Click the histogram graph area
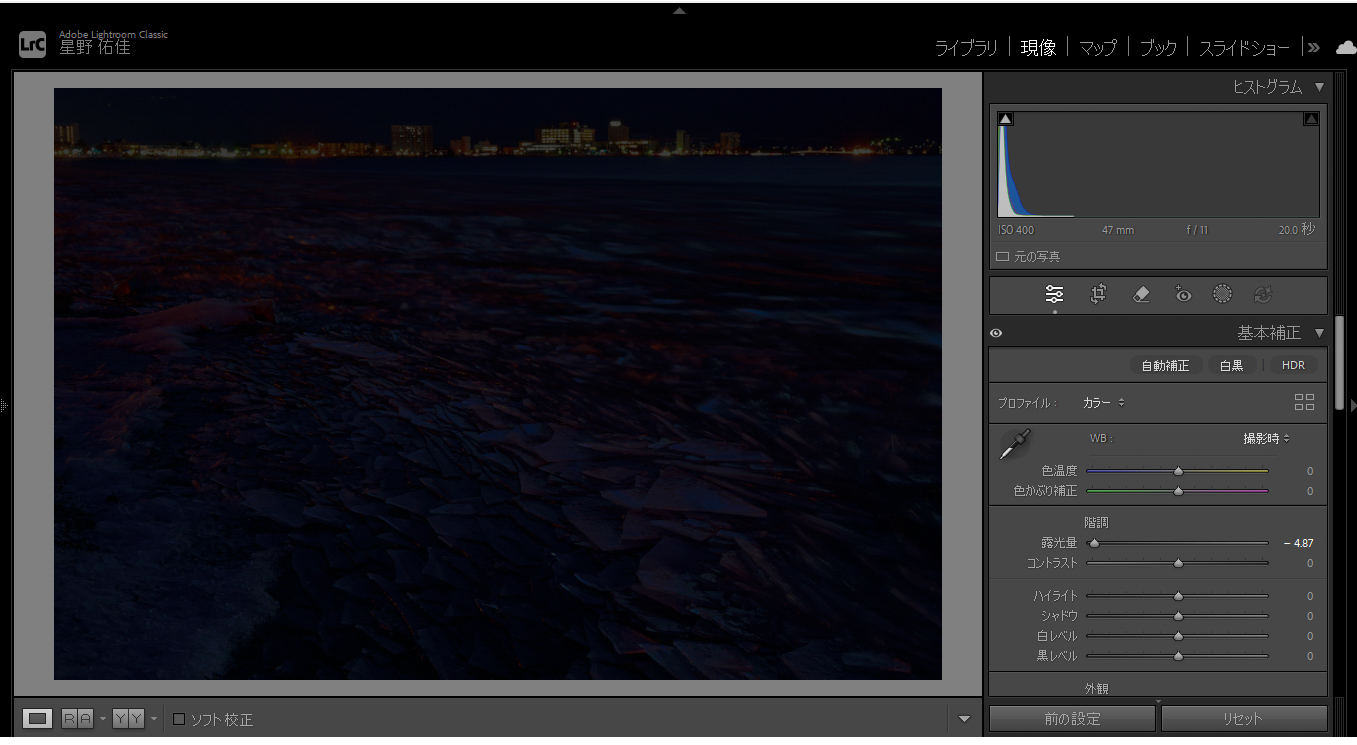 click(1158, 164)
